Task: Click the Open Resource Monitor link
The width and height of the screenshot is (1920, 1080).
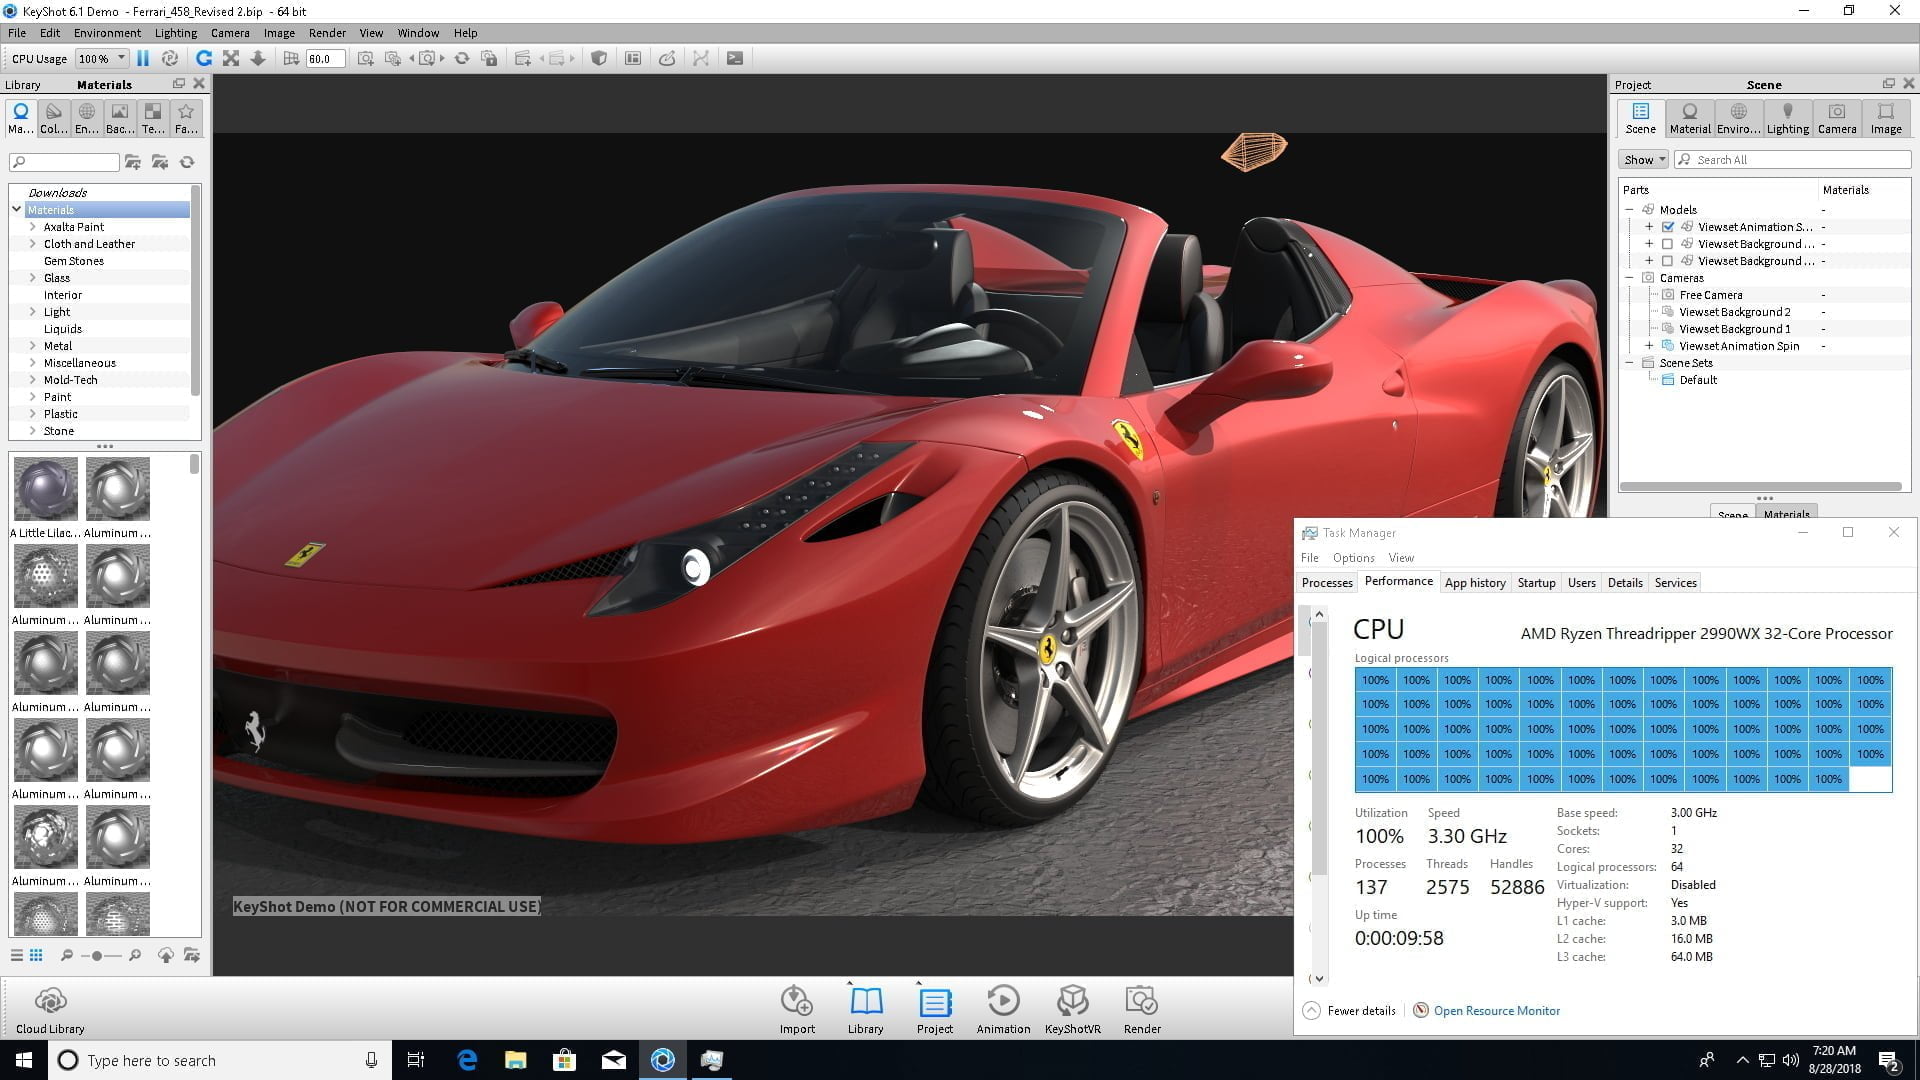Action: (1496, 1011)
